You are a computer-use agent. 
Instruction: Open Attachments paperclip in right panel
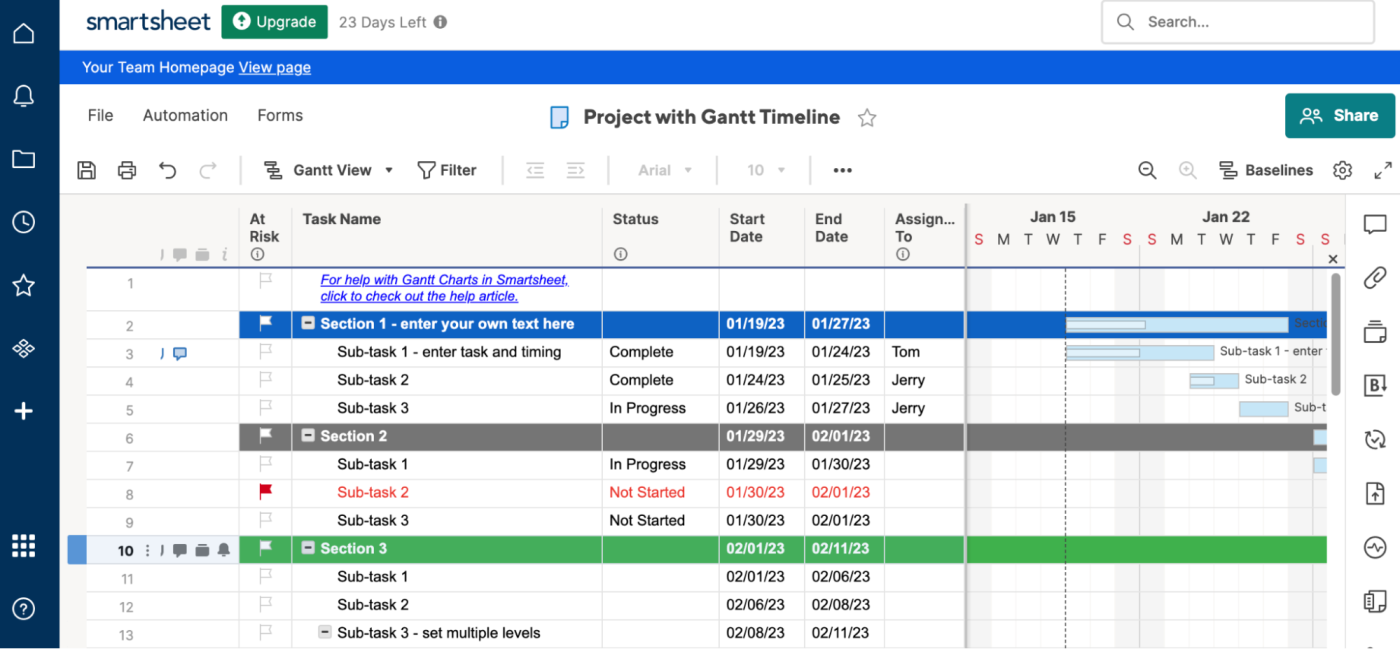[x=1374, y=277]
